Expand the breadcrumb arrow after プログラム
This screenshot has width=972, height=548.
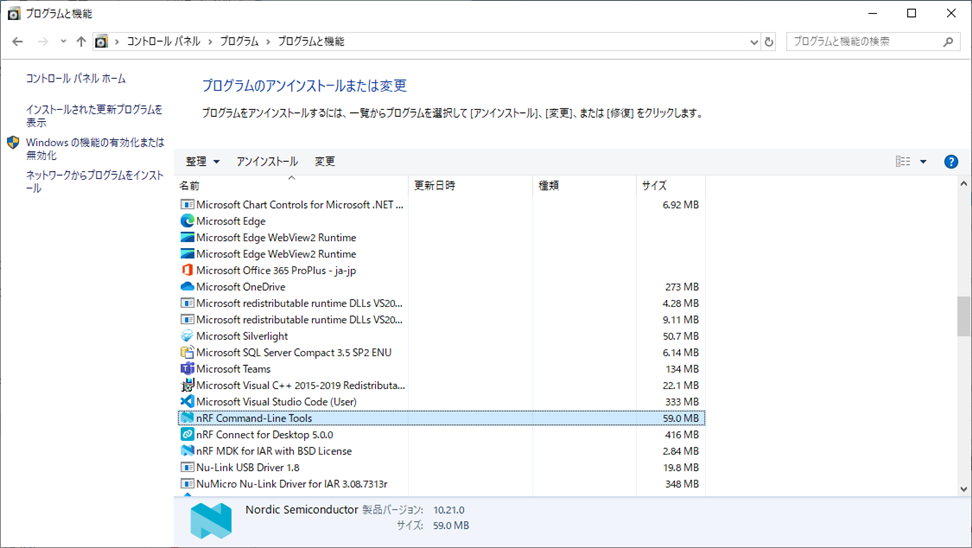(x=268, y=42)
